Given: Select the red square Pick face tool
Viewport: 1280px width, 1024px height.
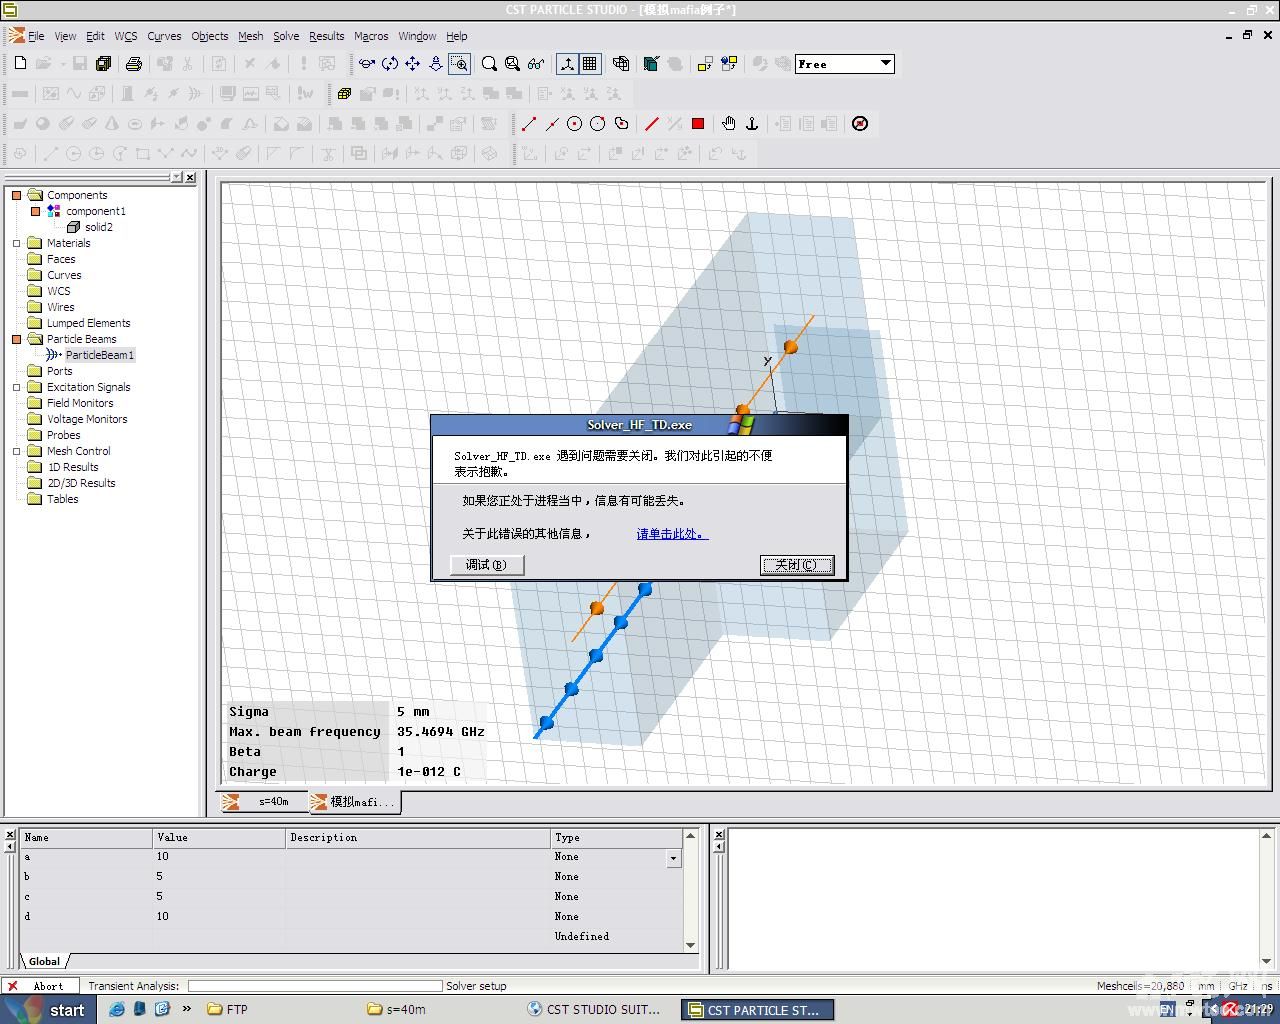Looking at the screenshot, I should [x=698, y=124].
